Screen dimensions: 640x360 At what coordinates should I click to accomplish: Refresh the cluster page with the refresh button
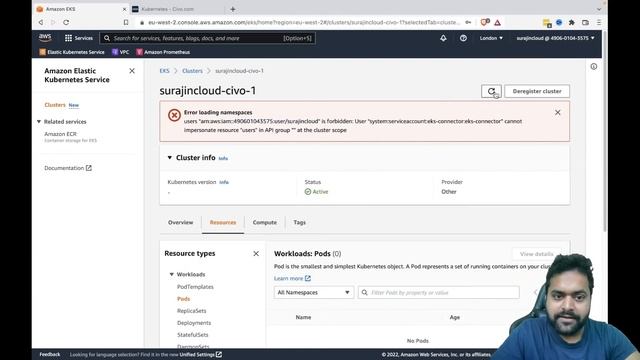click(x=491, y=91)
